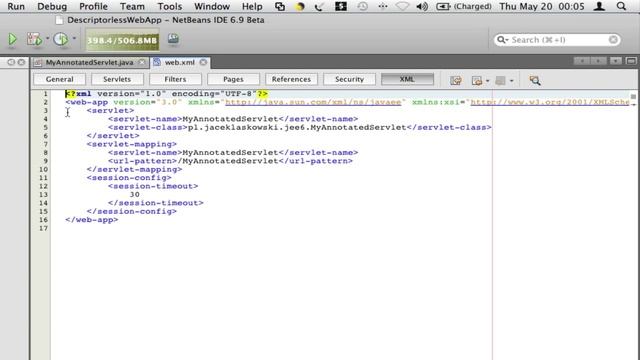Screen dimensions: 640x360
Task: Open the References view of web.xml
Action: click(291, 79)
